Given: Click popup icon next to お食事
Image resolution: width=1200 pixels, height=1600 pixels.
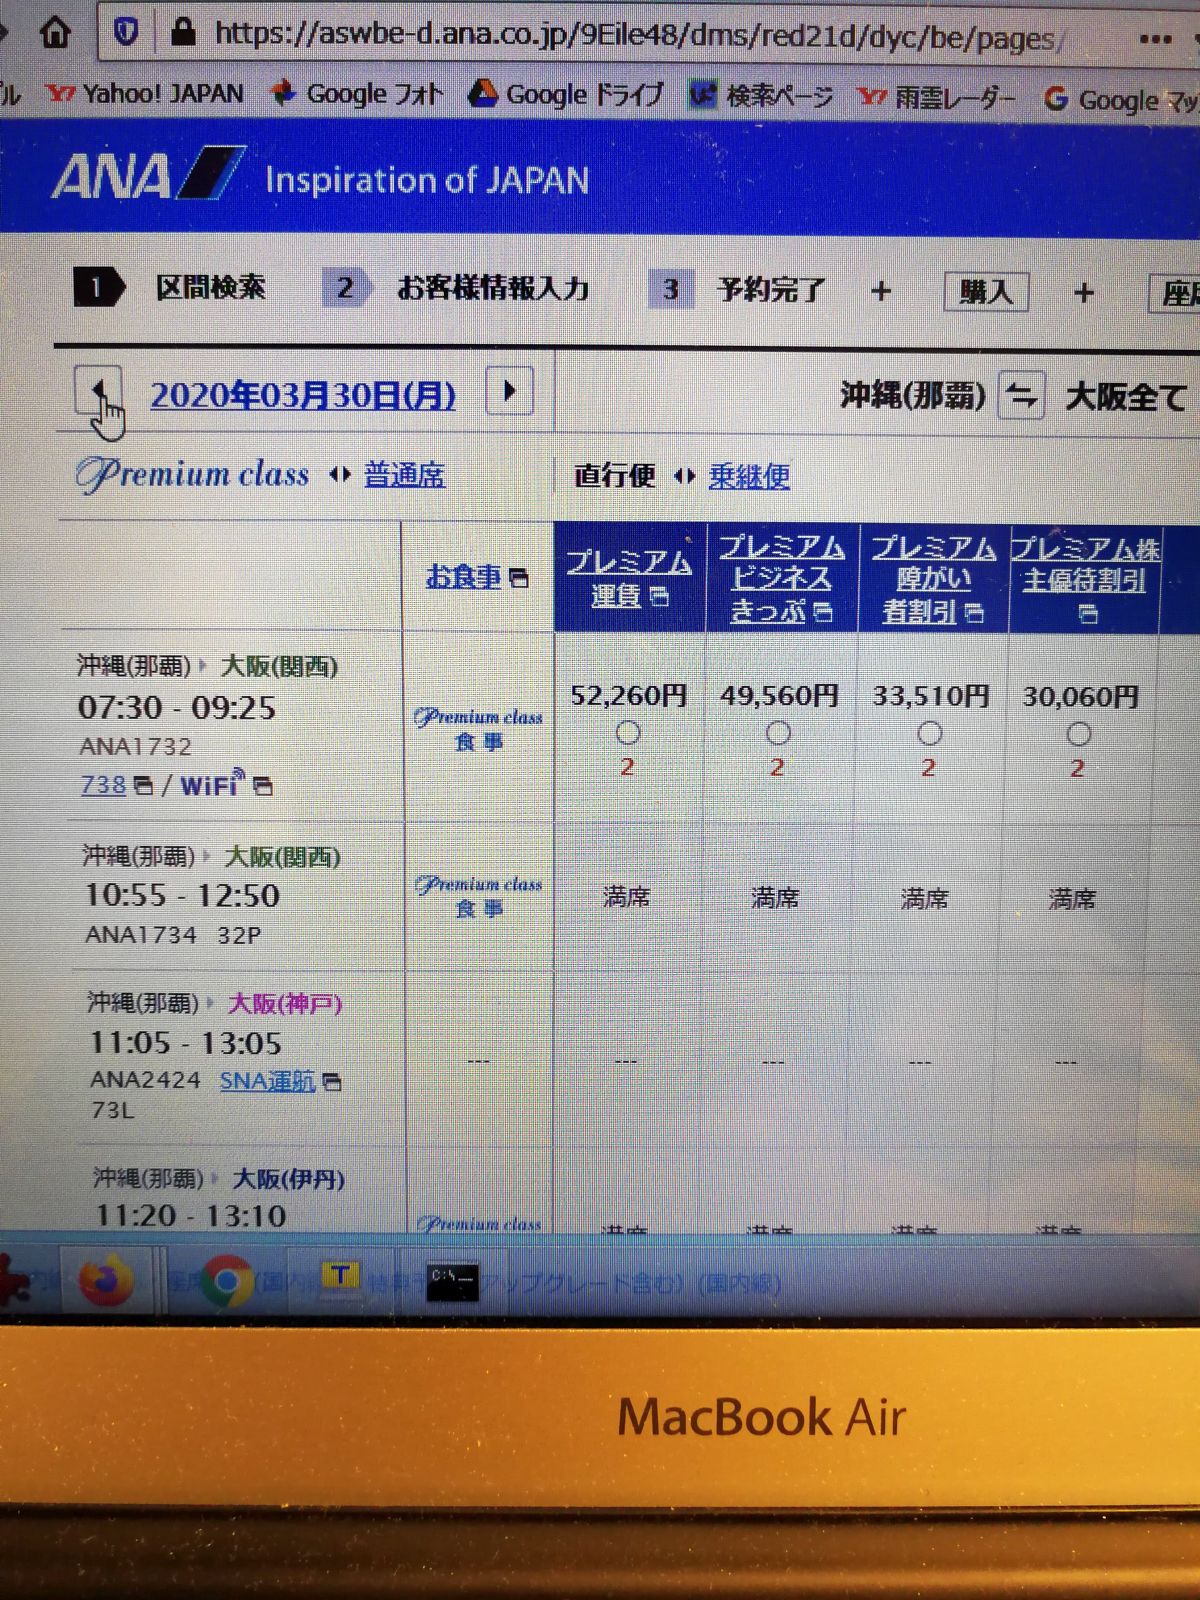Looking at the screenshot, I should coord(518,577).
